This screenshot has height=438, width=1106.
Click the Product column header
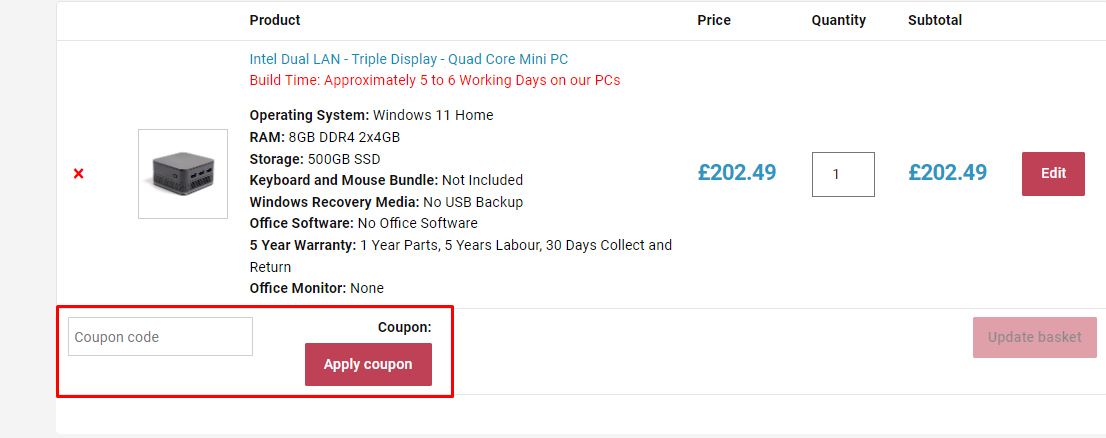click(x=275, y=20)
